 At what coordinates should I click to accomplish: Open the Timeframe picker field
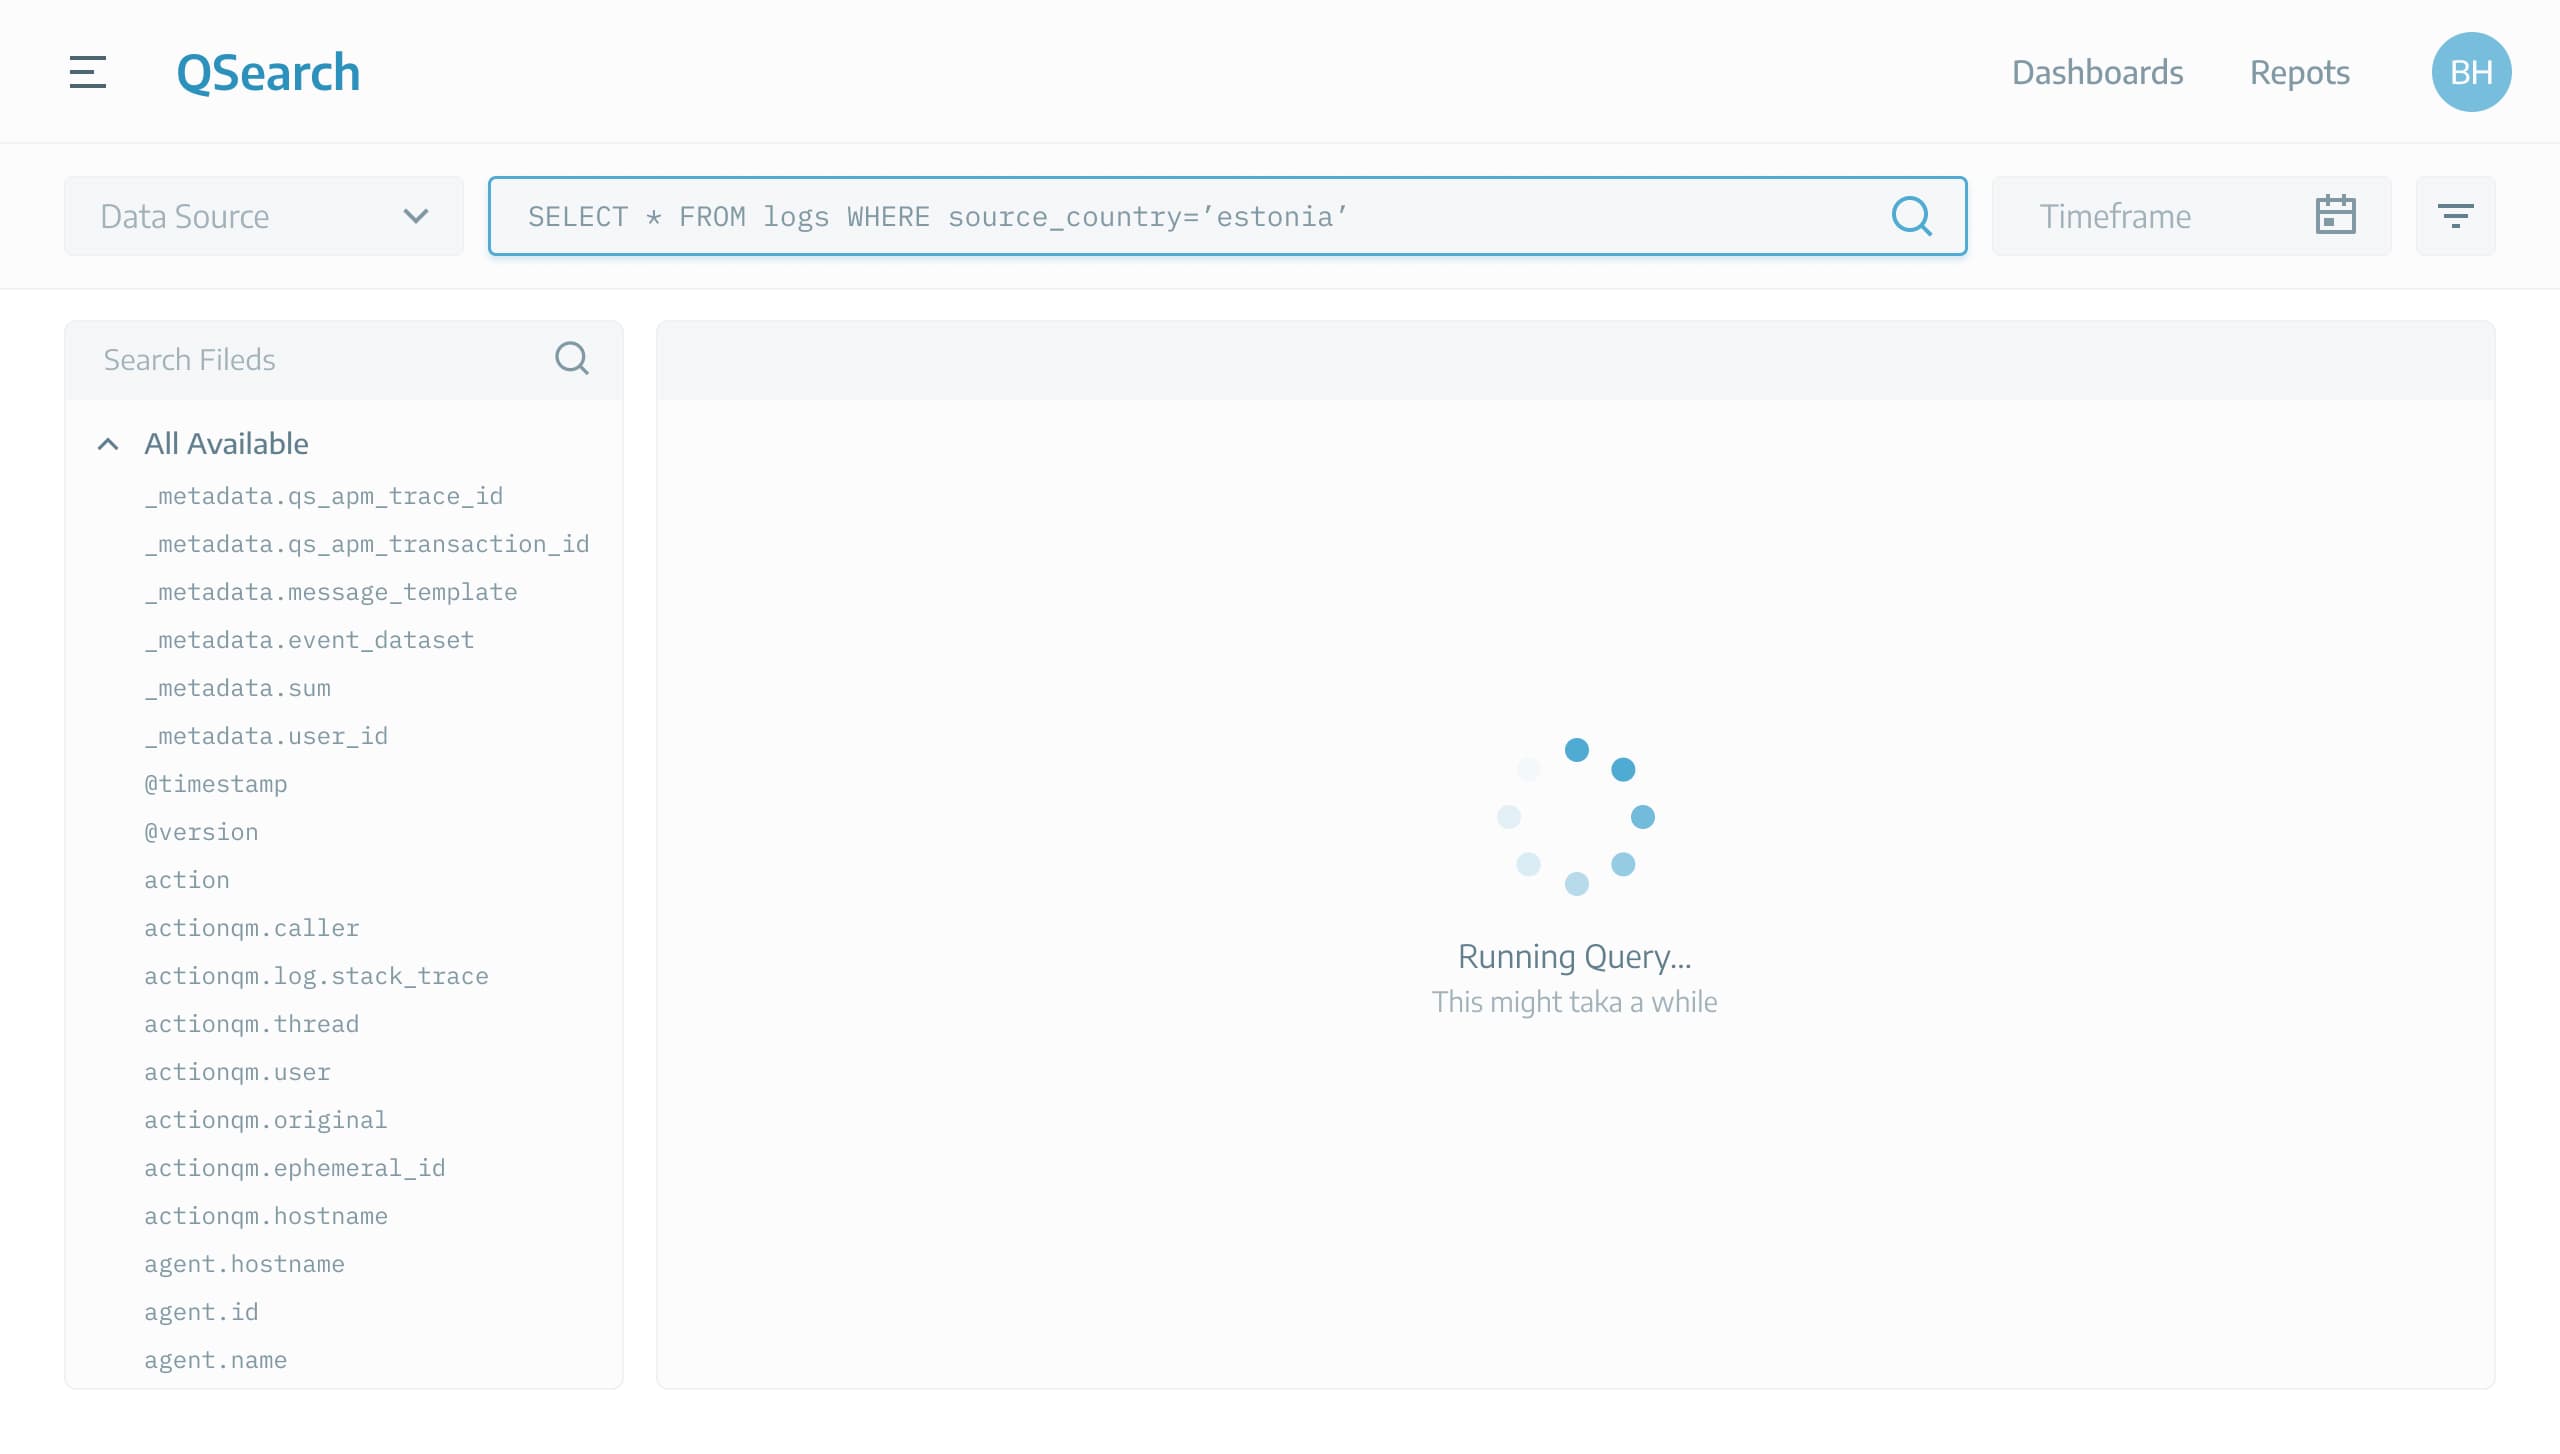[2192, 216]
